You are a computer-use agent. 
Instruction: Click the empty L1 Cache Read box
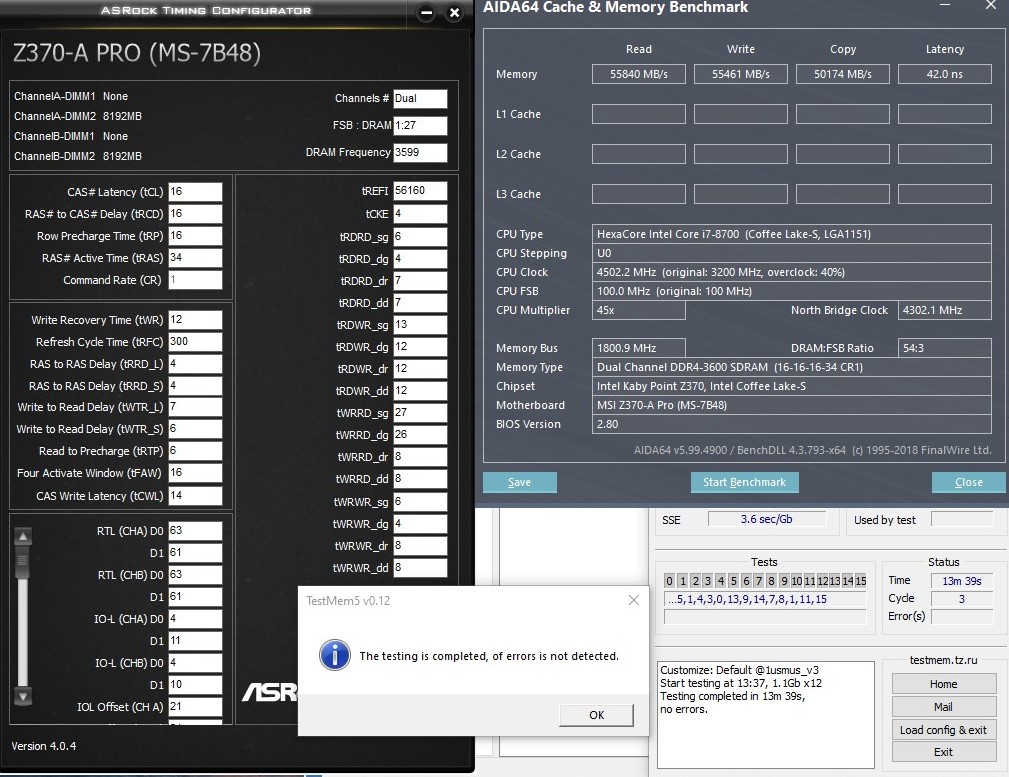click(638, 114)
